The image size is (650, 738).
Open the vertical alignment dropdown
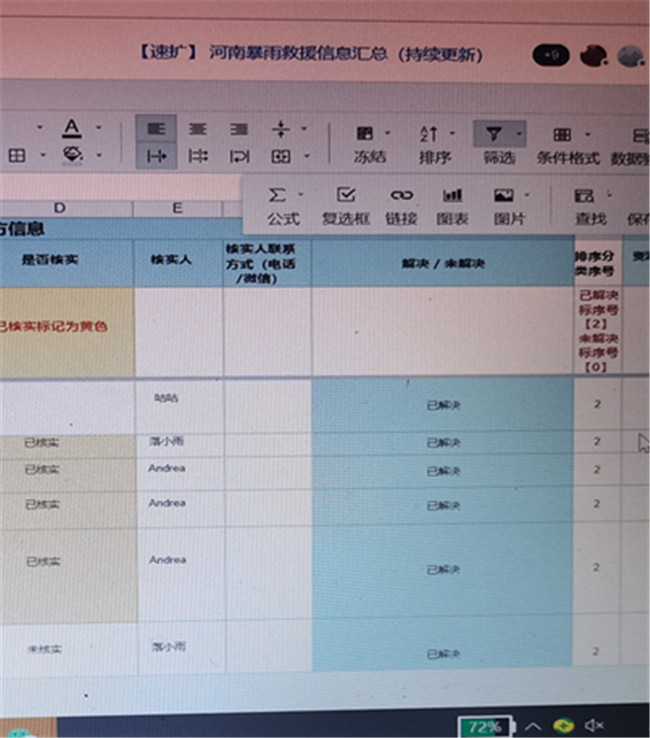click(304, 129)
